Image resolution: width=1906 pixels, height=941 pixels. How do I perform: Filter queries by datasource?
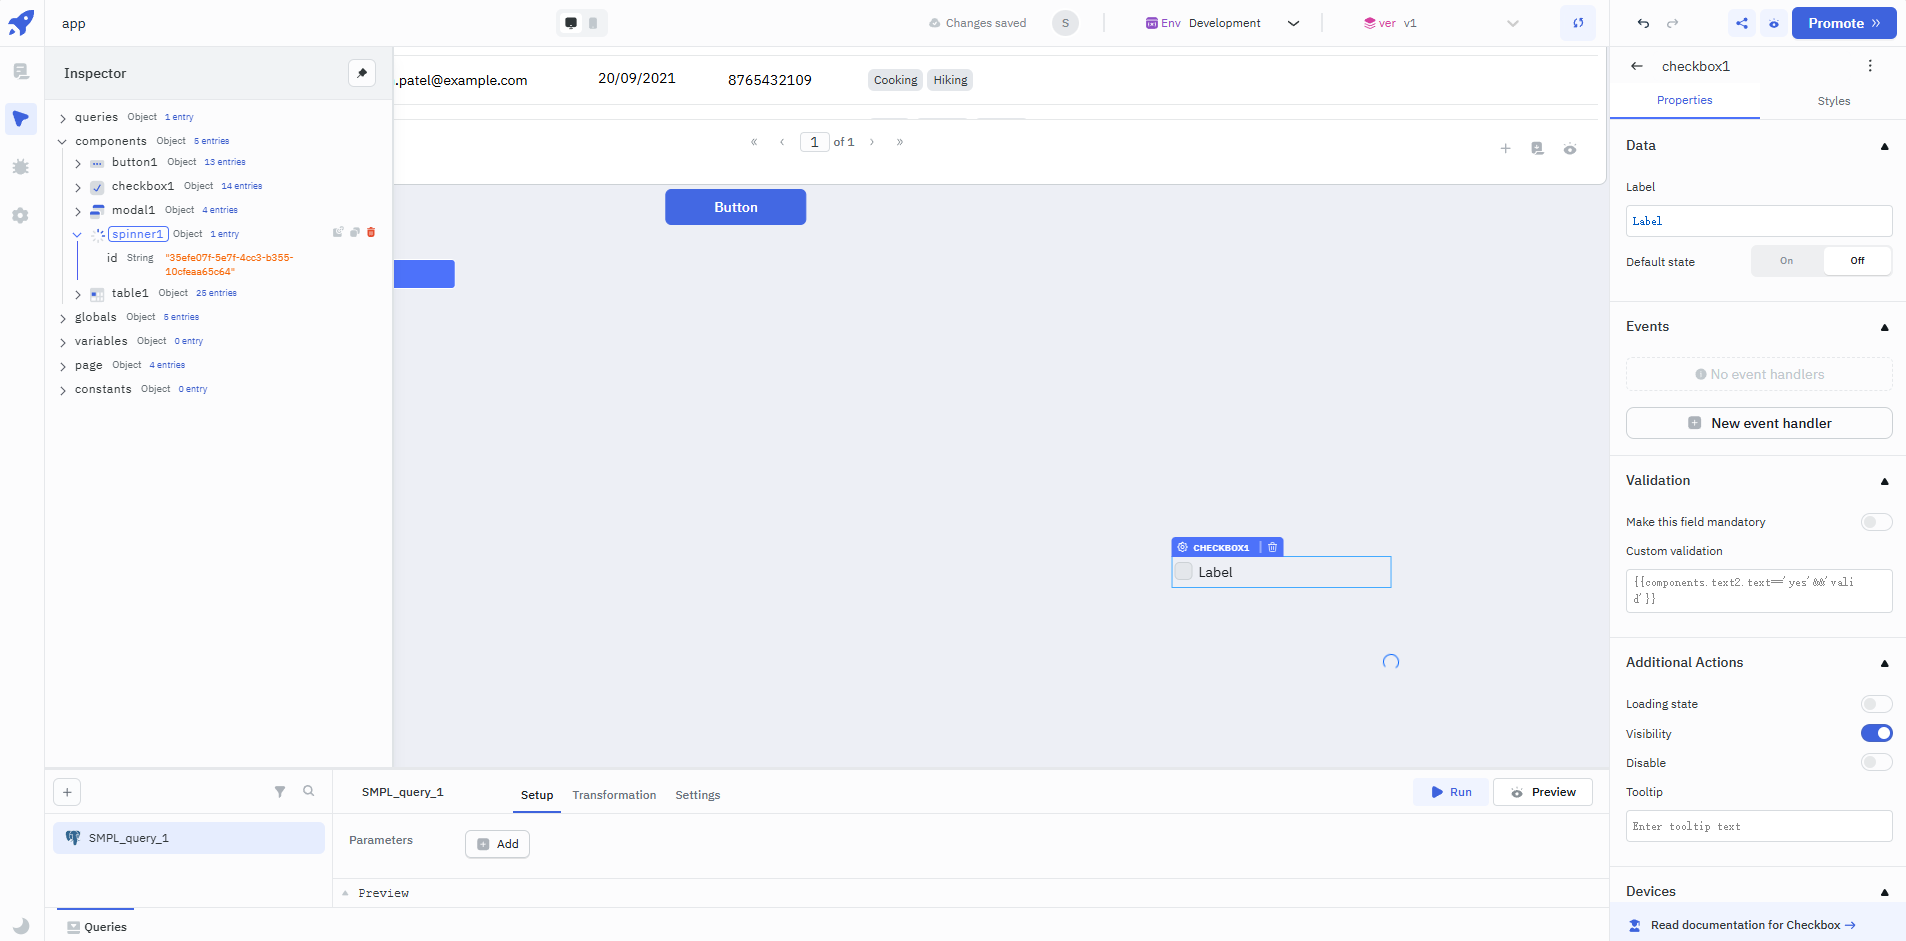click(x=280, y=791)
